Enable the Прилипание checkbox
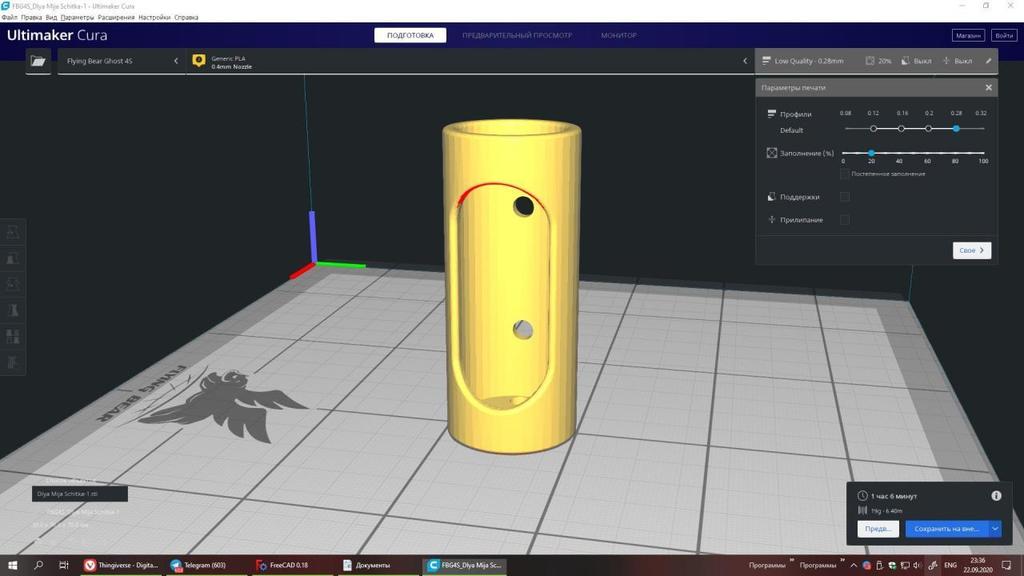Viewport: 1024px width, 576px height. 845,219
